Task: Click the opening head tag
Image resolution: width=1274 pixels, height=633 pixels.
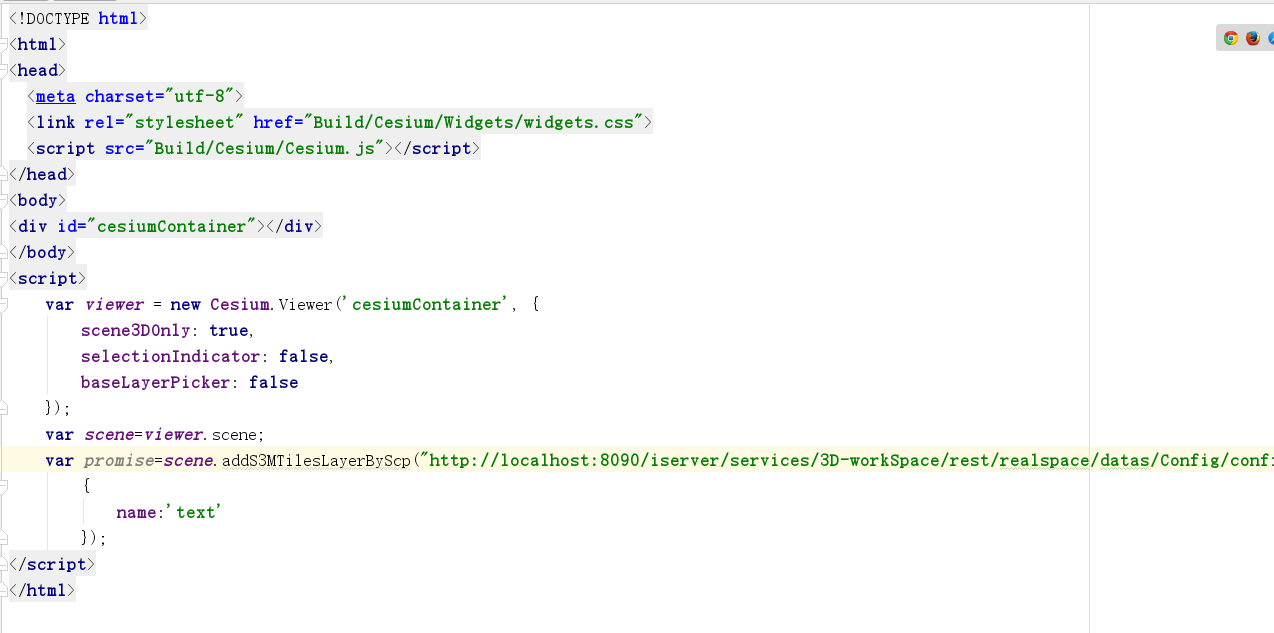Action: 37,70
